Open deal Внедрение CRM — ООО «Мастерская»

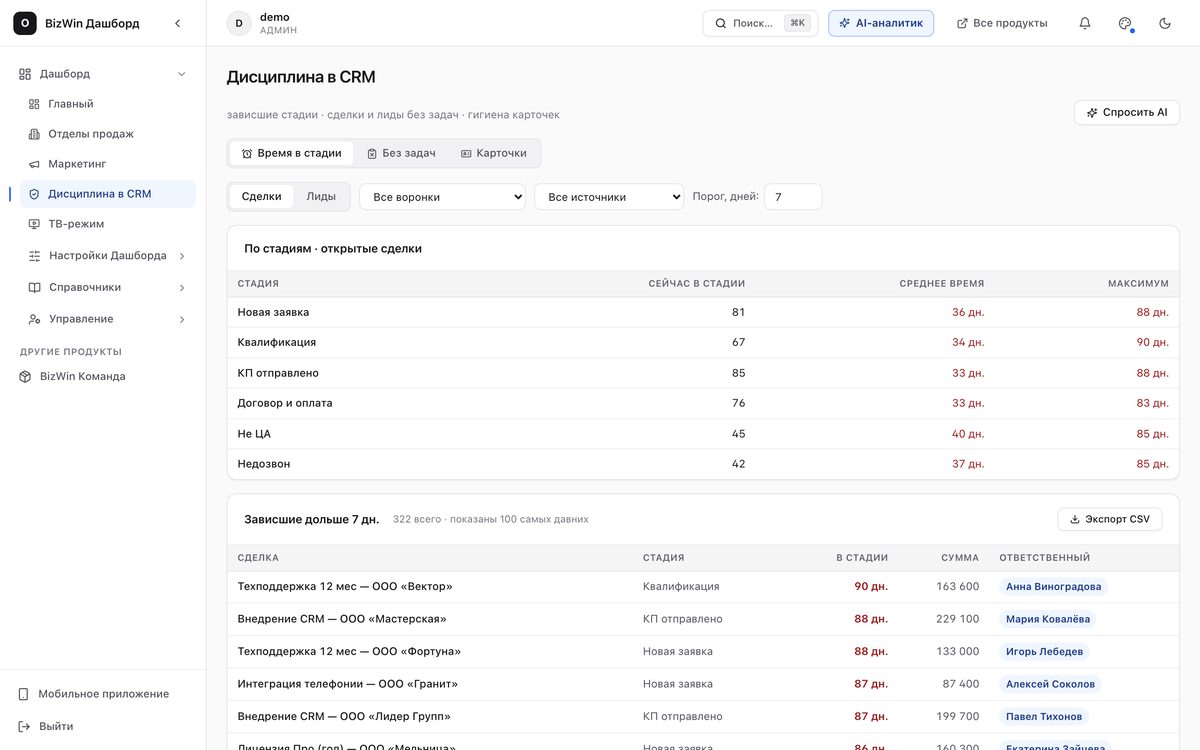pos(342,619)
